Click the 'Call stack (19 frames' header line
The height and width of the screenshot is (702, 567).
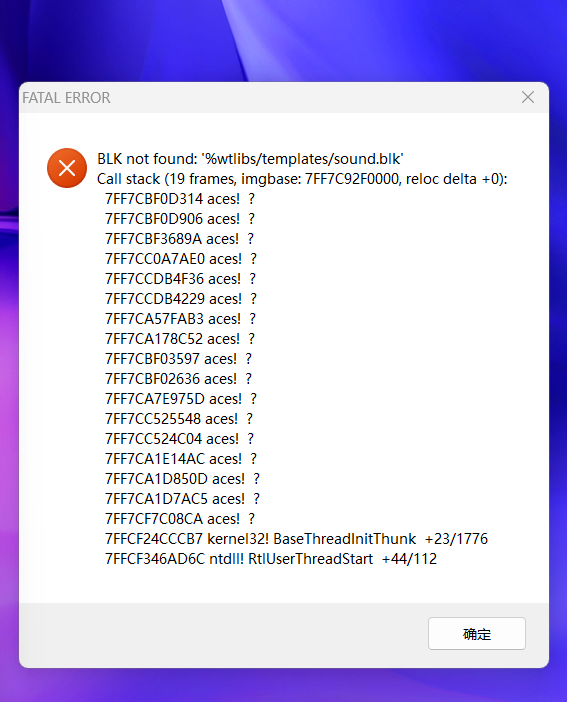pos(302,179)
